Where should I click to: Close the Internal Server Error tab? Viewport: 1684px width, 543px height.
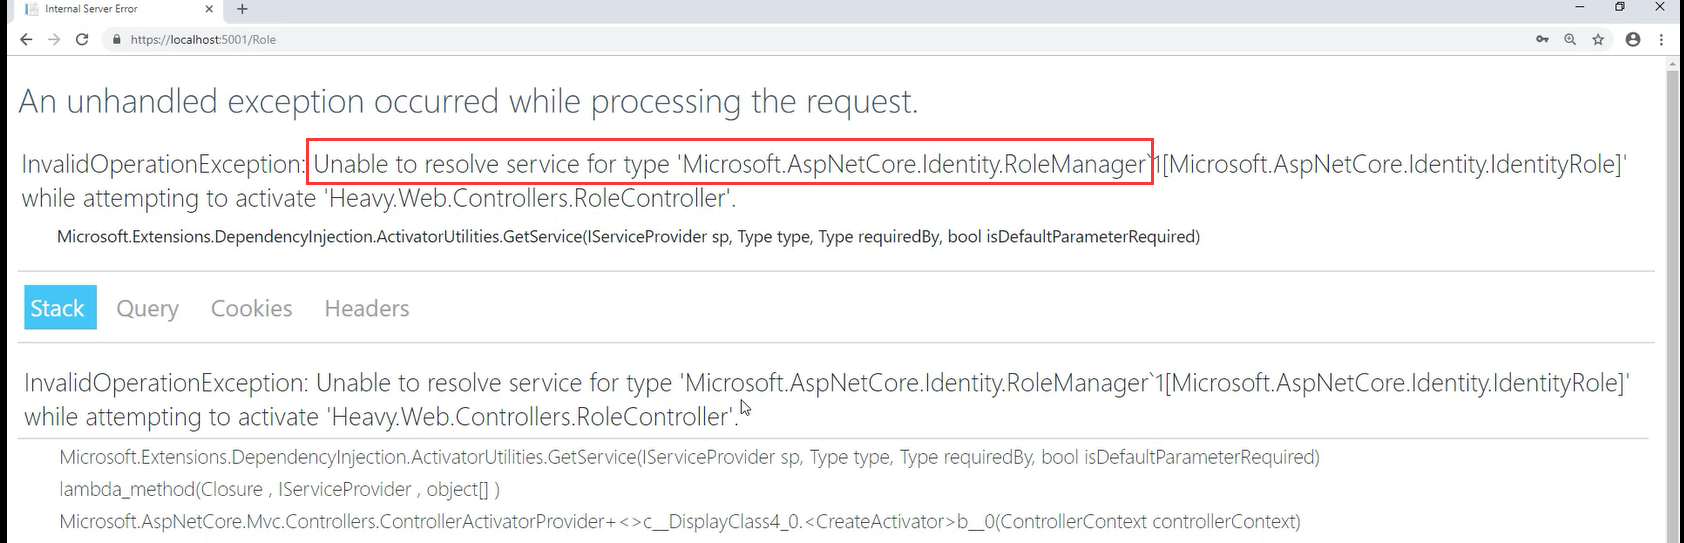(209, 9)
